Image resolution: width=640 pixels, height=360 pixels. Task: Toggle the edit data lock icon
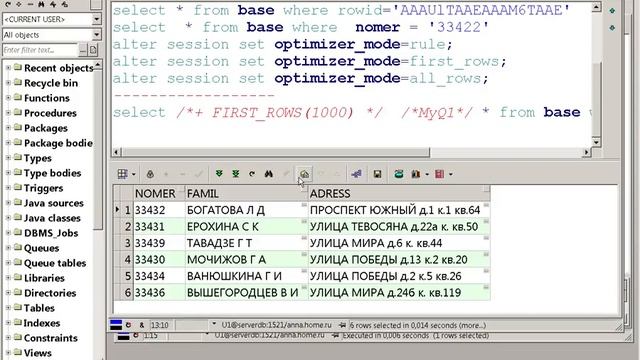point(150,174)
